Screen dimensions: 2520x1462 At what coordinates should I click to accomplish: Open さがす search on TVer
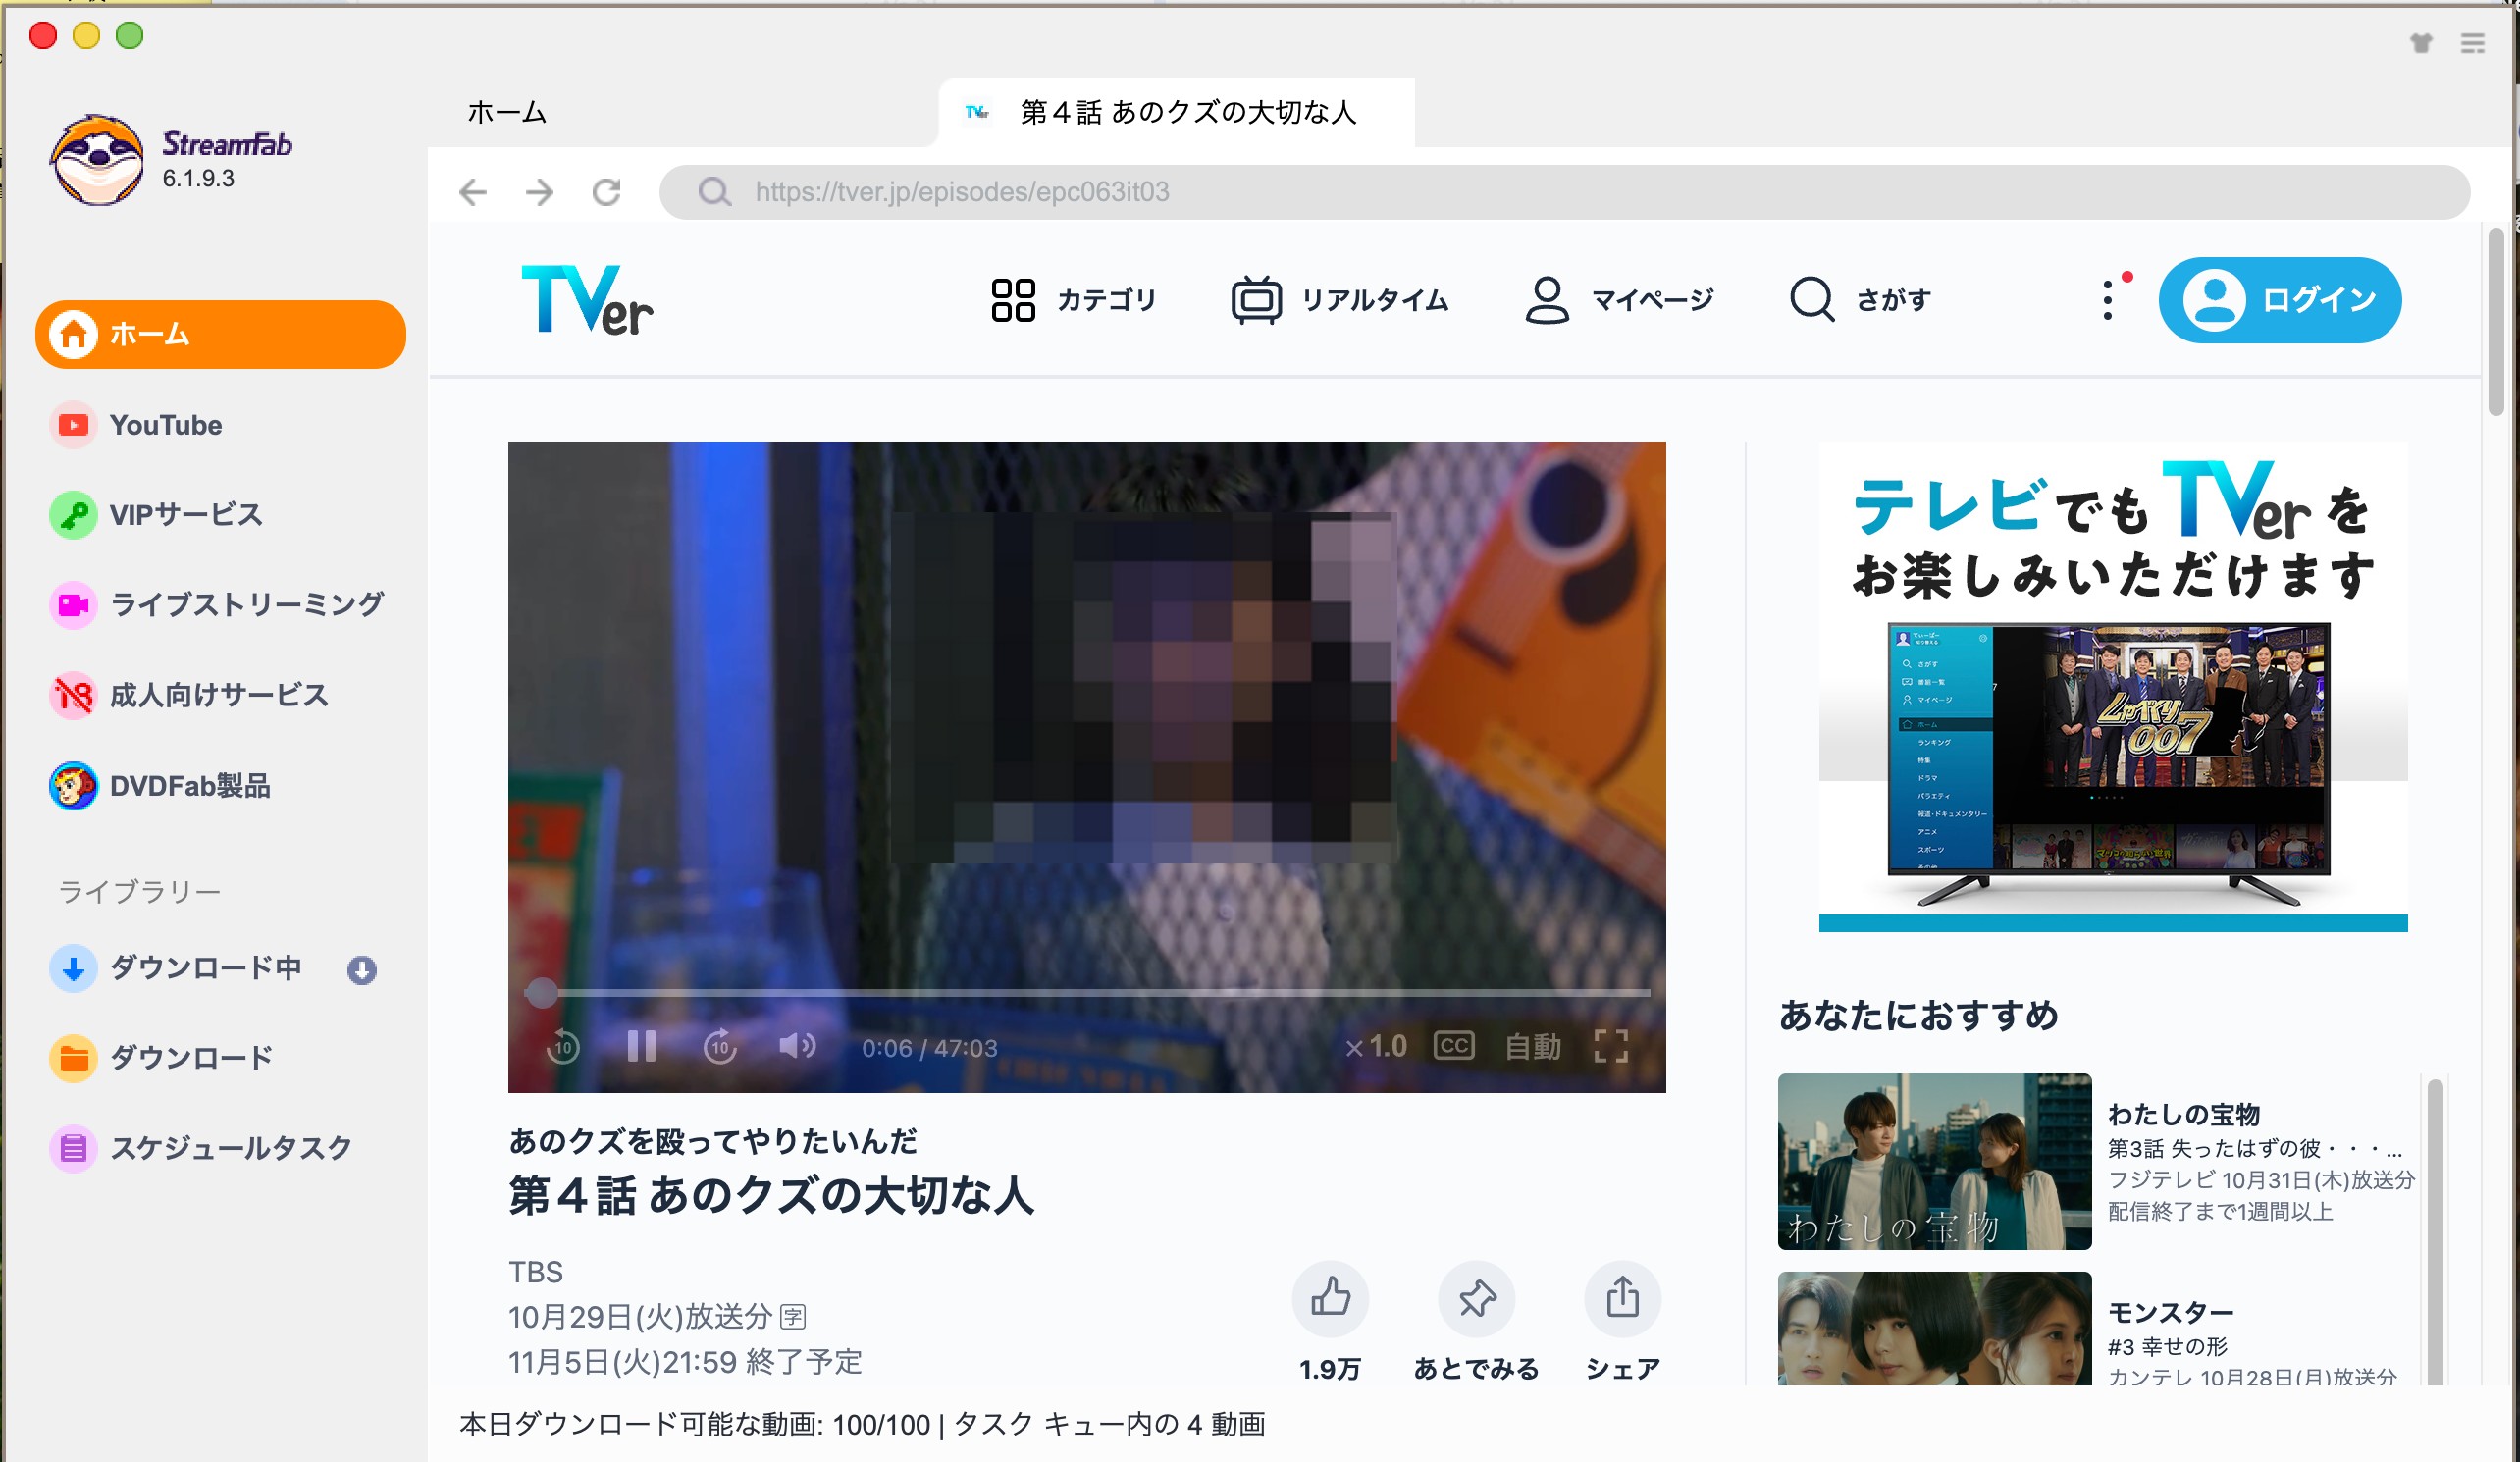click(1860, 299)
